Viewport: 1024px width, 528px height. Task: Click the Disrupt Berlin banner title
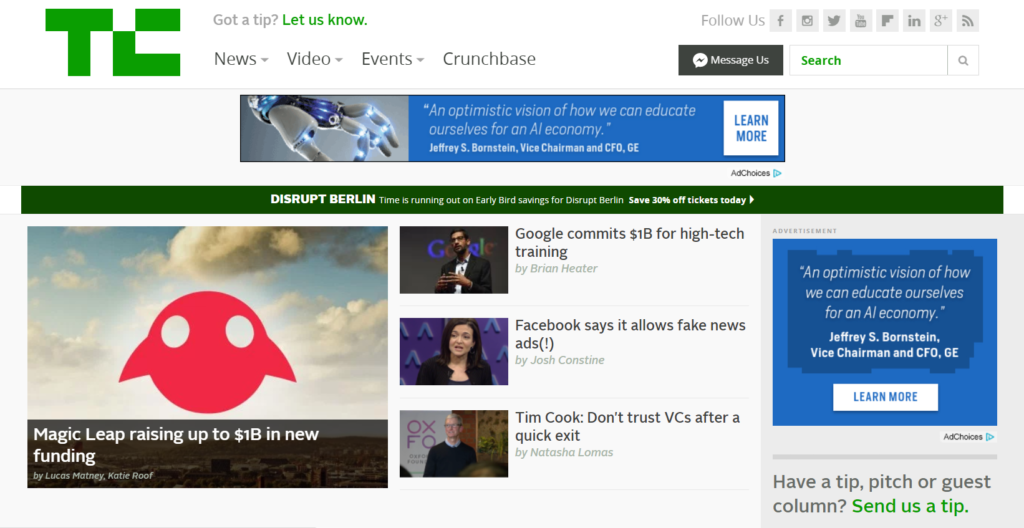[x=323, y=199]
